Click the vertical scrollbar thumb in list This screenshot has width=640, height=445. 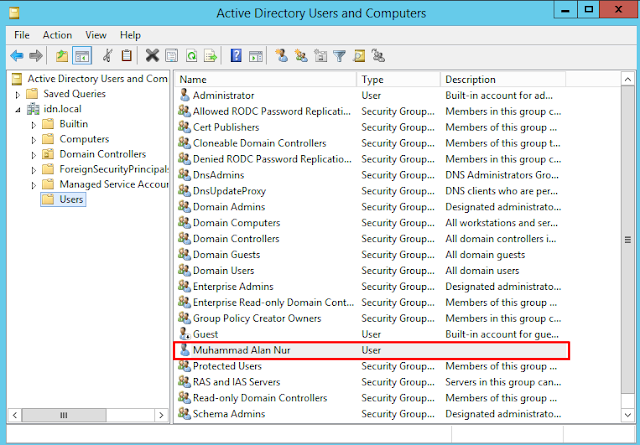628,240
